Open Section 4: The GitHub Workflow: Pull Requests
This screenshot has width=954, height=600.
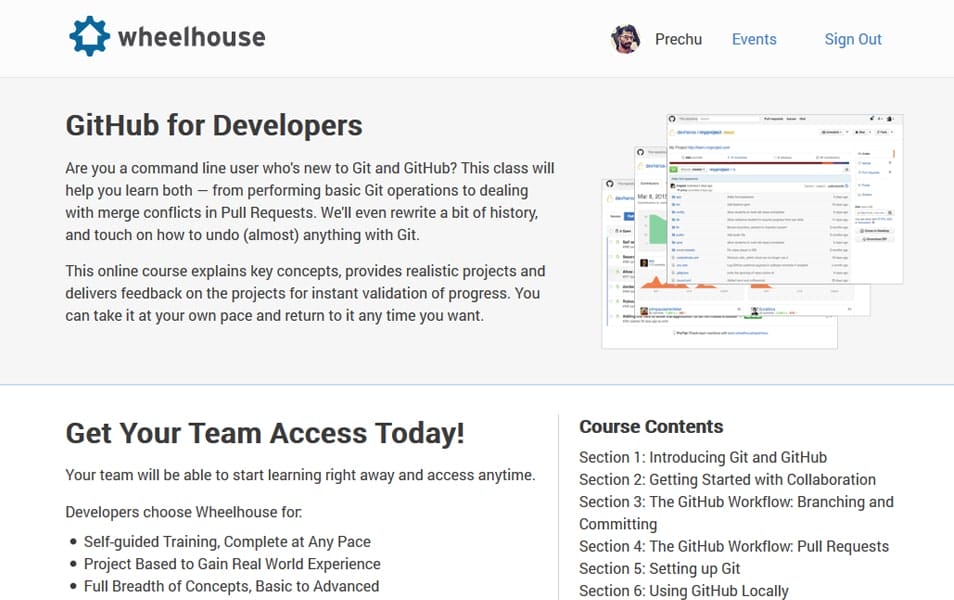734,546
